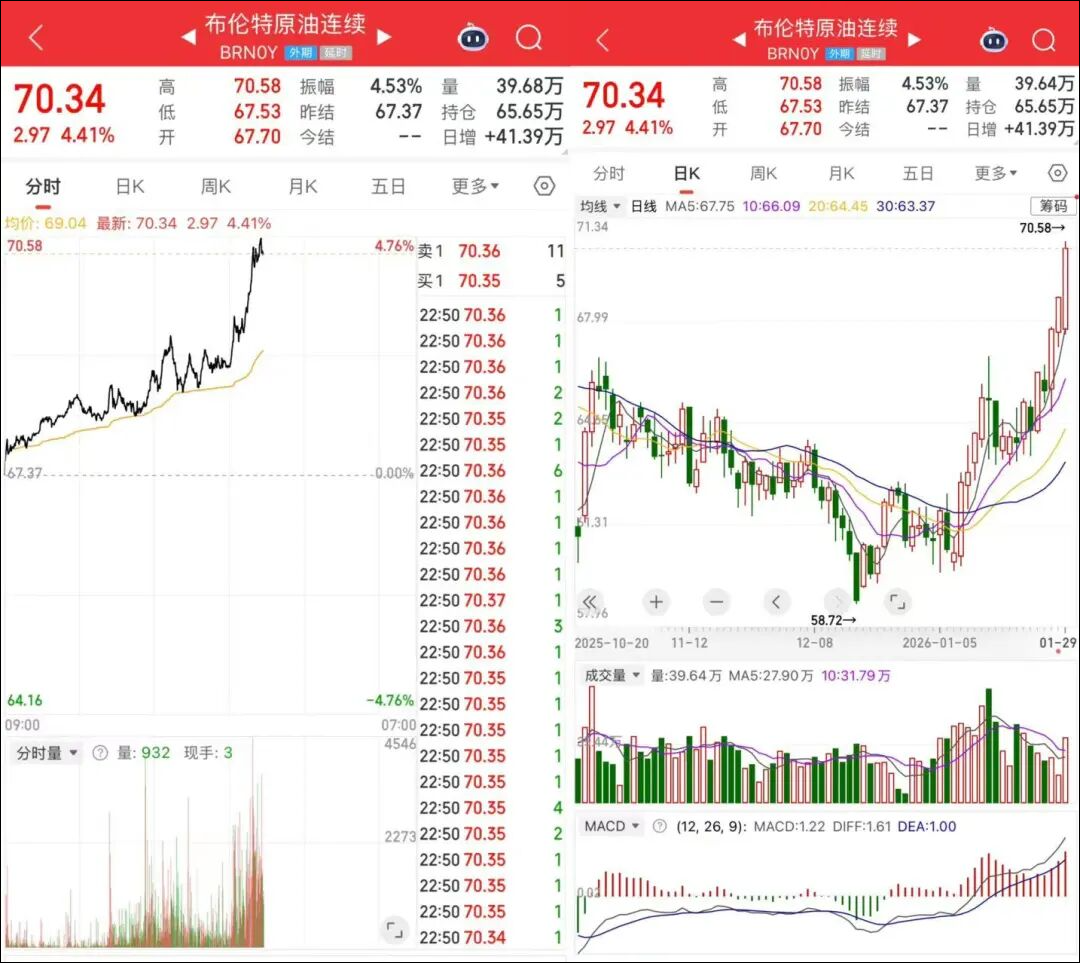Tap the back arrow on left screen
Image resolution: width=1080 pixels, height=963 pixels.
point(37,38)
